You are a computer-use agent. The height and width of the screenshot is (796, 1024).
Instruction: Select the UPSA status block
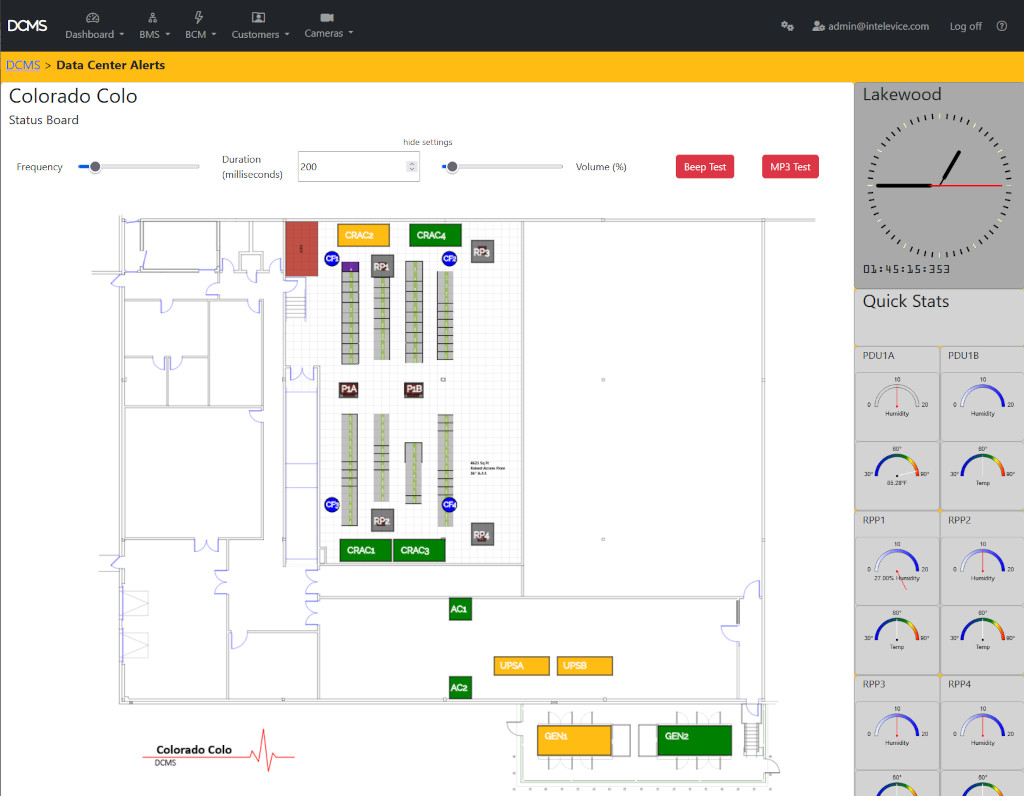[x=521, y=665]
